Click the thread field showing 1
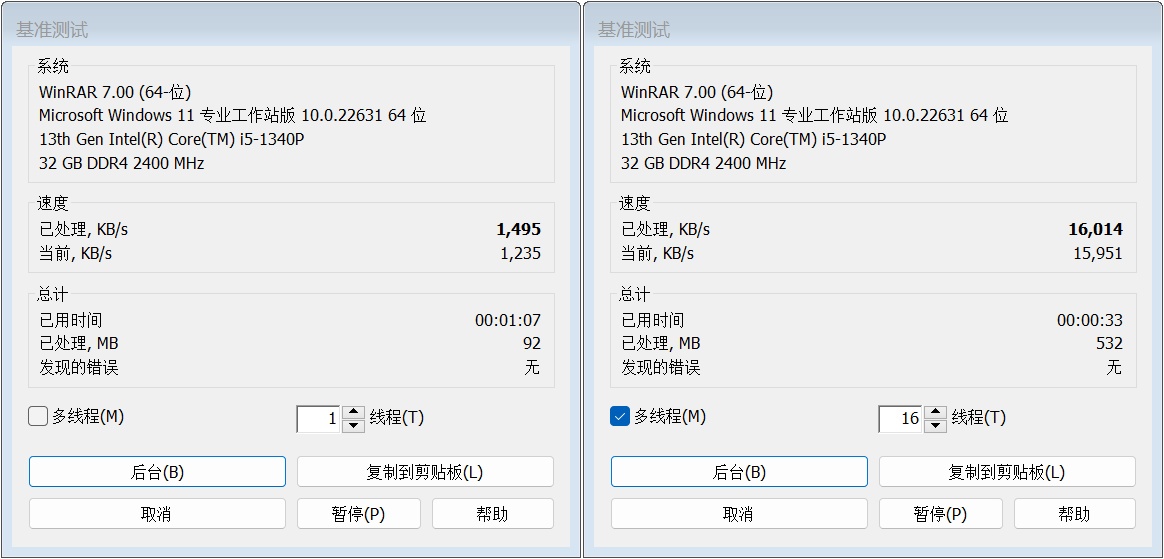The height and width of the screenshot is (559, 1164). 320,418
